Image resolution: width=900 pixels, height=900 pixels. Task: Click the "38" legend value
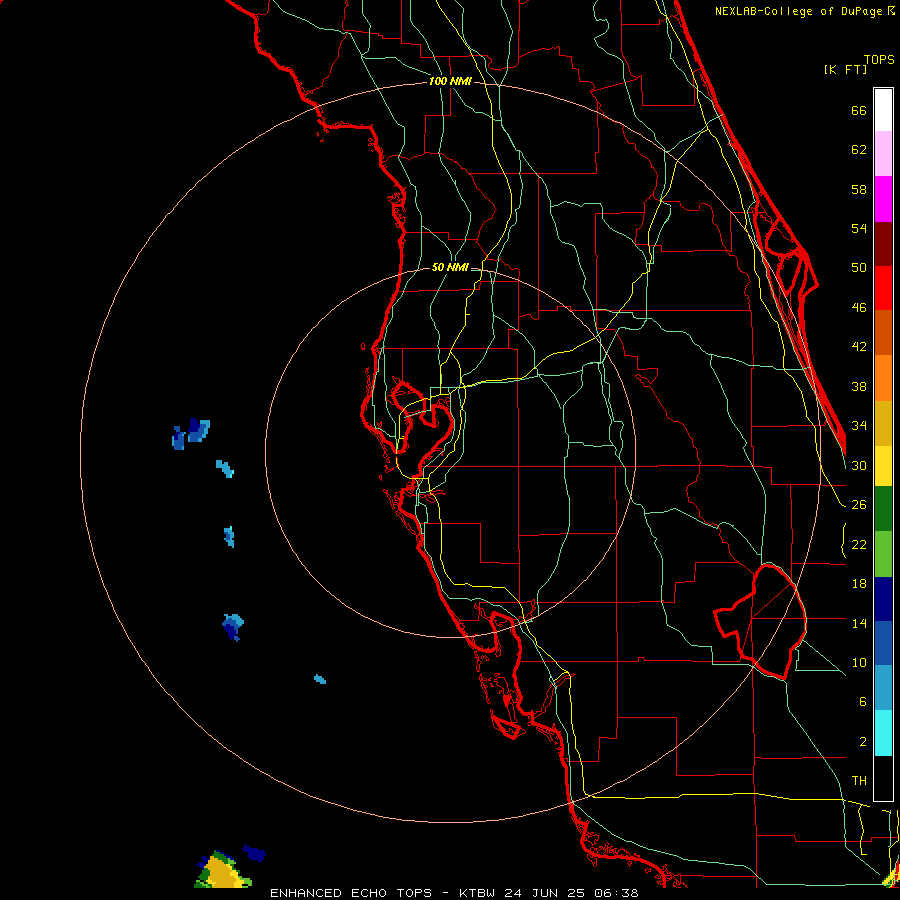coord(859,387)
